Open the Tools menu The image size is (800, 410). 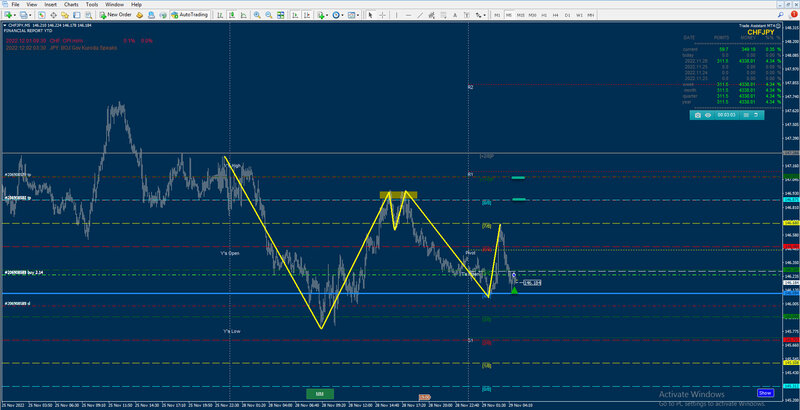(92, 4)
